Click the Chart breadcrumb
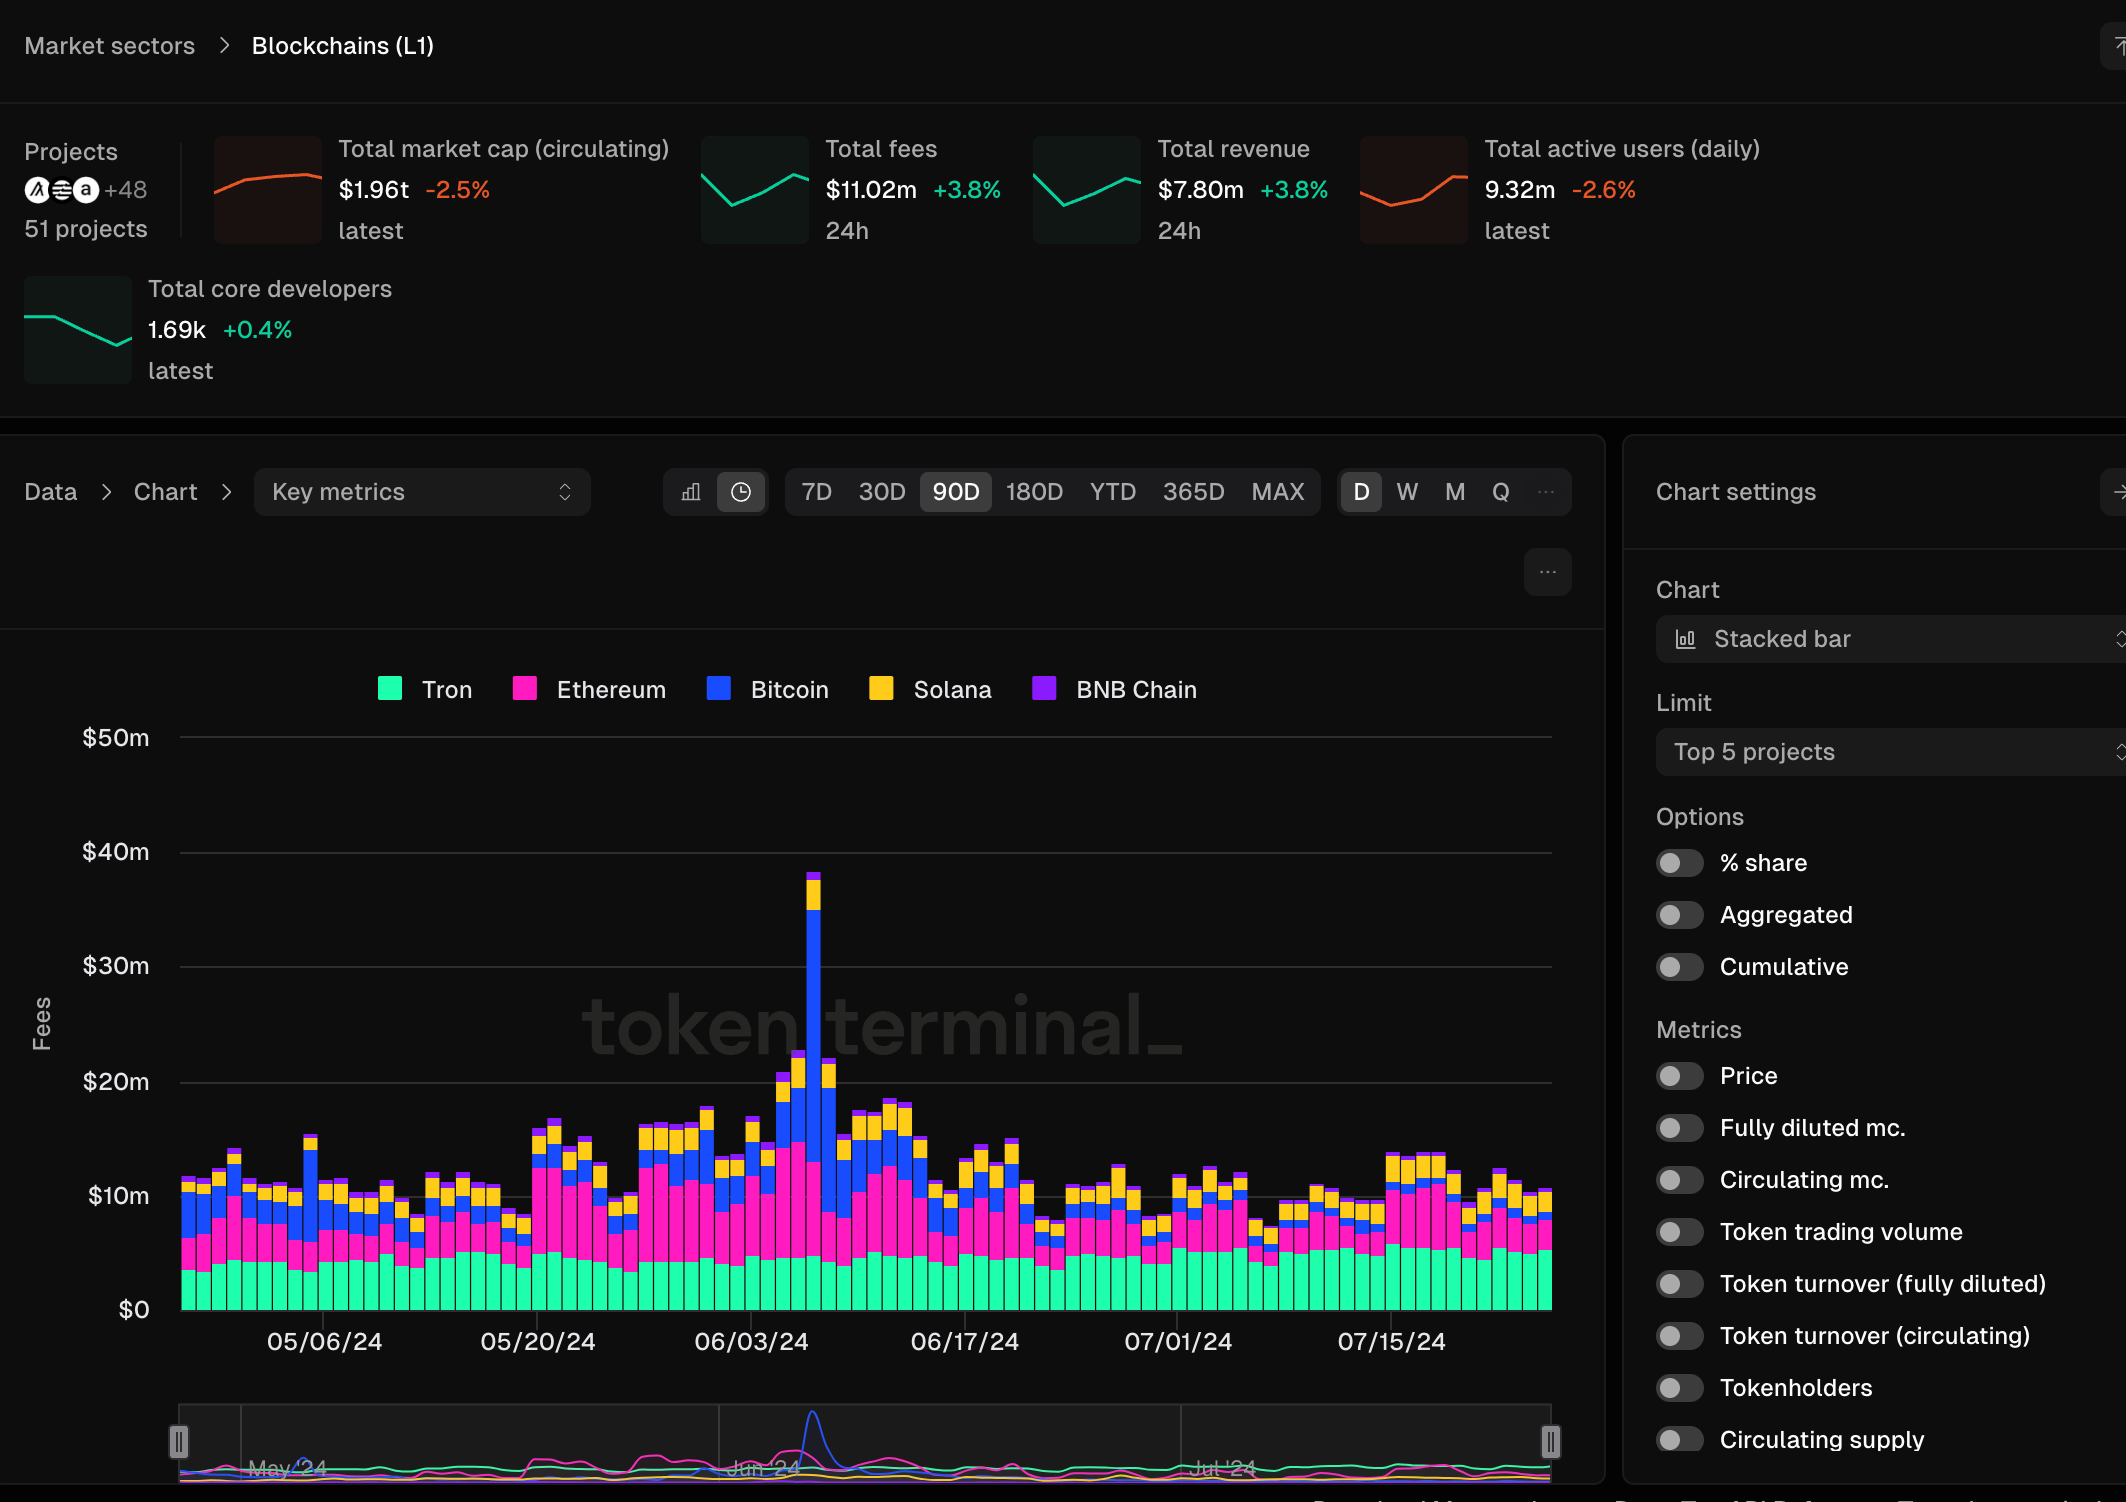The image size is (2126, 1502). [166, 492]
